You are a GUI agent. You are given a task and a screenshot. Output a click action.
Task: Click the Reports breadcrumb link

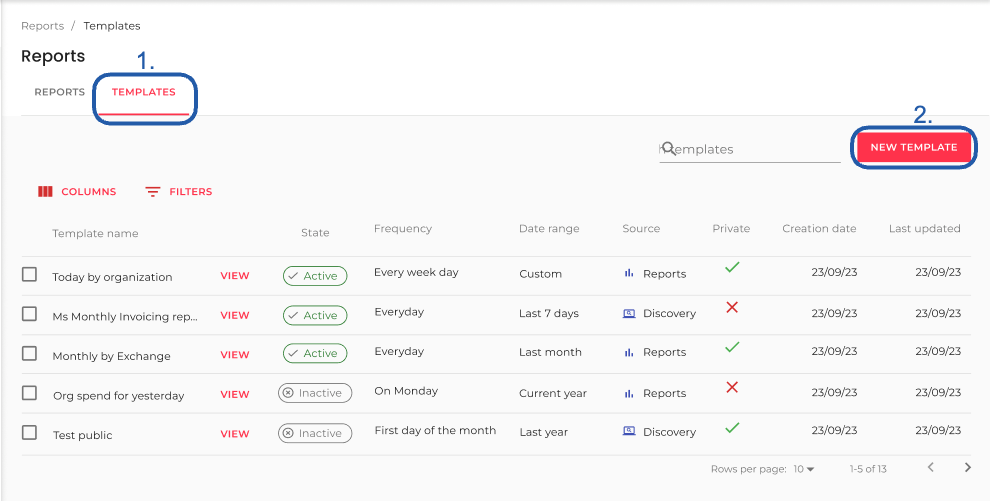(42, 26)
